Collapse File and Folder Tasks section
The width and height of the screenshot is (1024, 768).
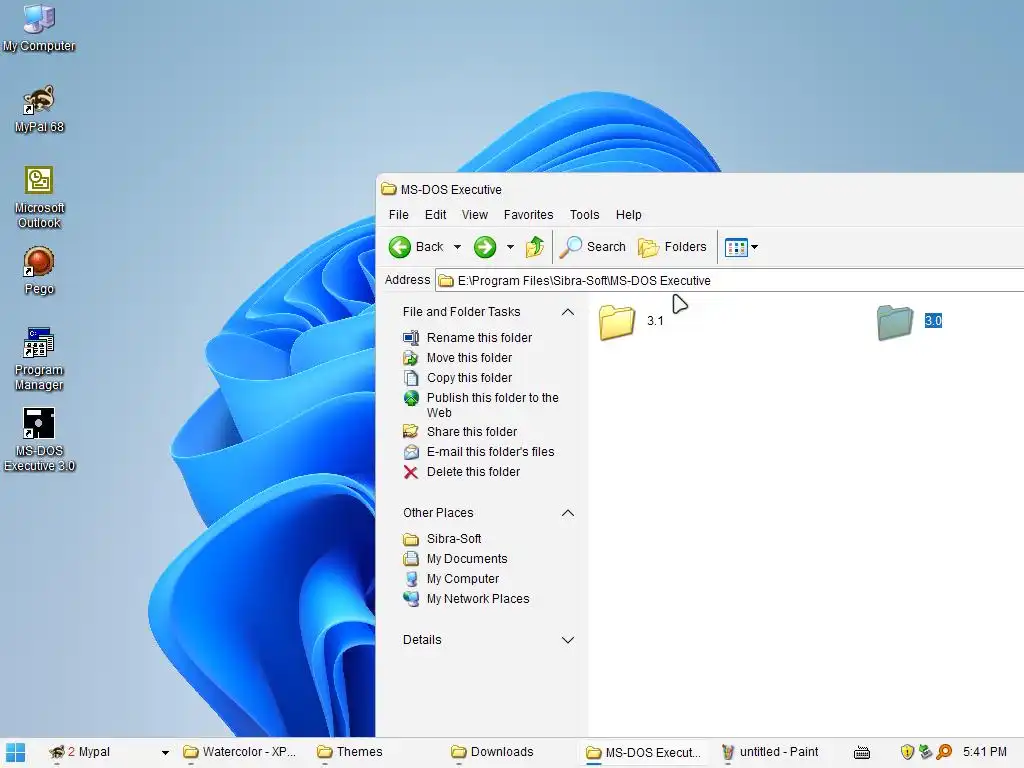(568, 312)
